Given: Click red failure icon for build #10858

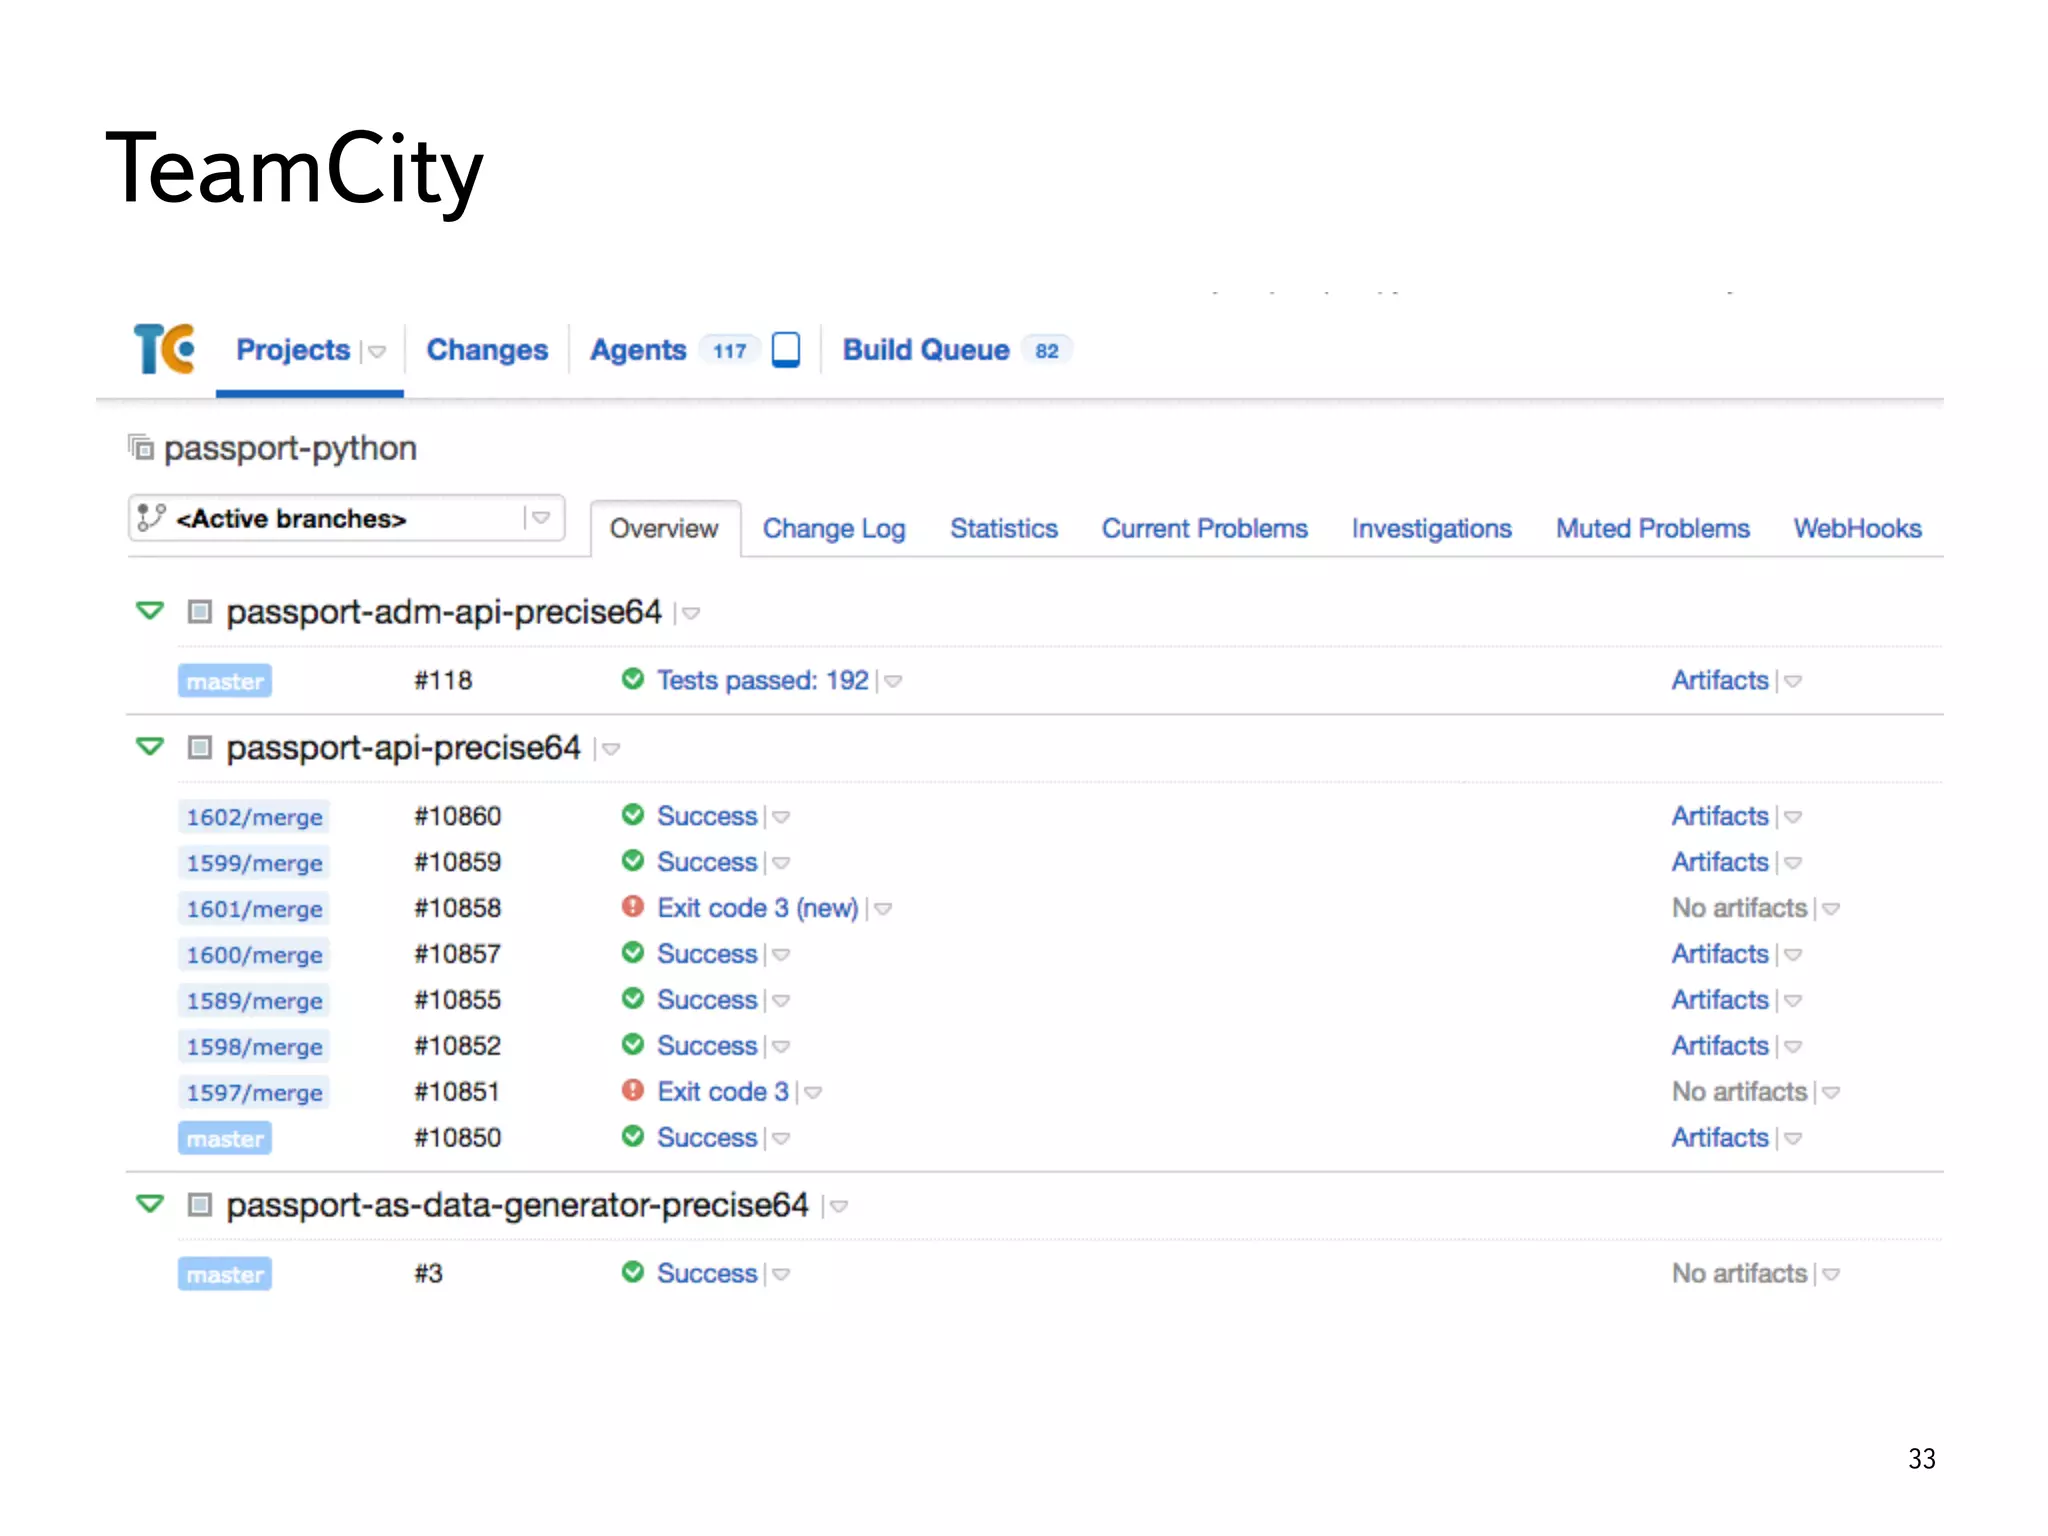Looking at the screenshot, I should (633, 907).
